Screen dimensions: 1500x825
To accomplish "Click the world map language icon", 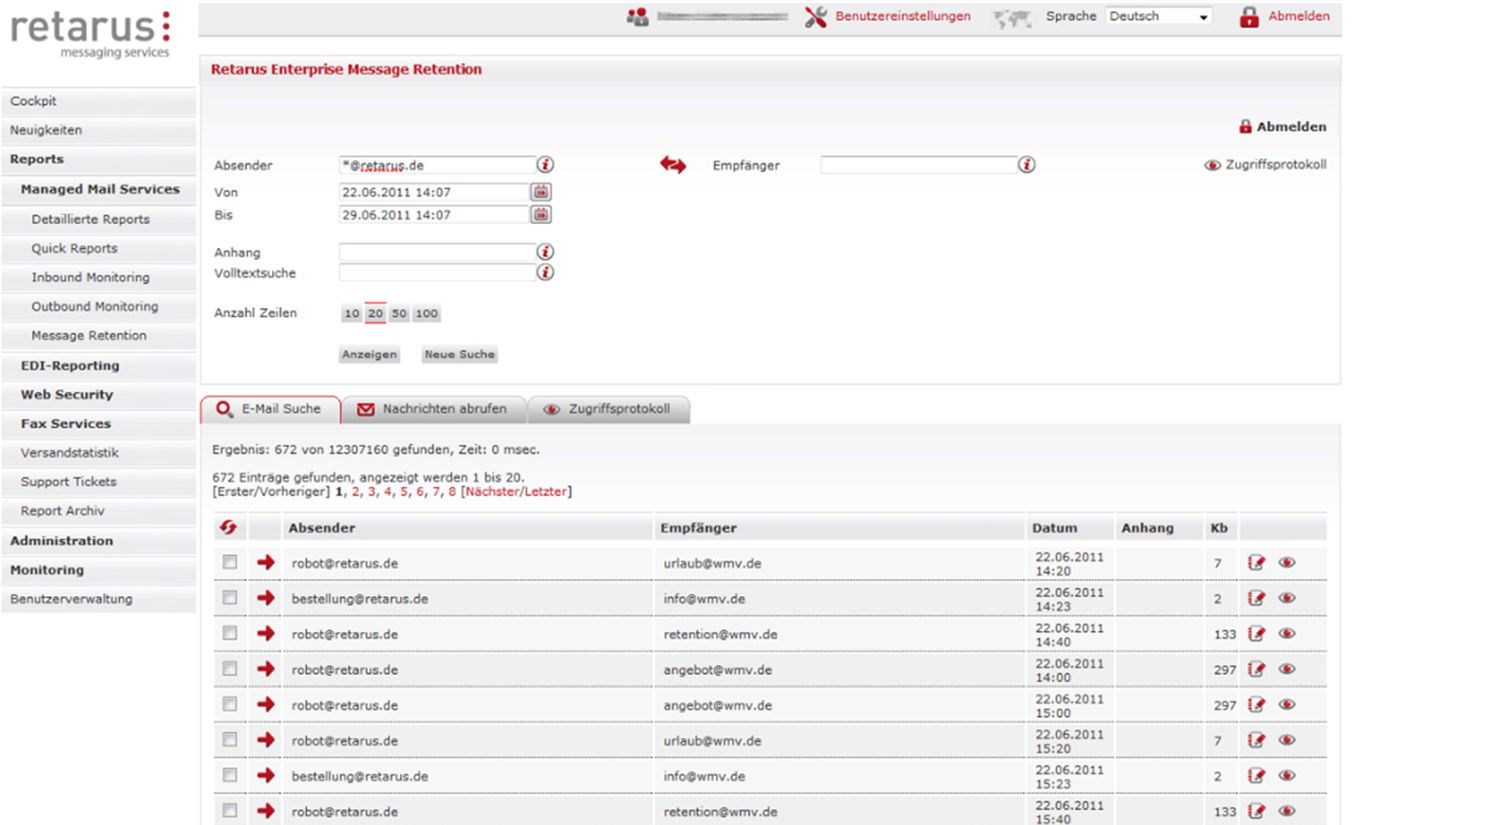I will coord(1011,18).
